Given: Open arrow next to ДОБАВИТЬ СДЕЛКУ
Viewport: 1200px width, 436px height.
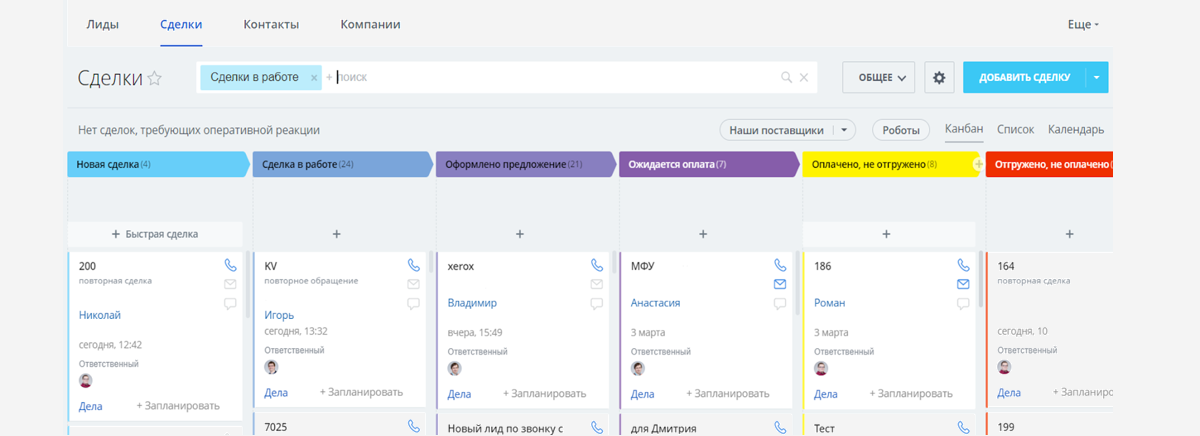Looking at the screenshot, I should coord(1097,77).
